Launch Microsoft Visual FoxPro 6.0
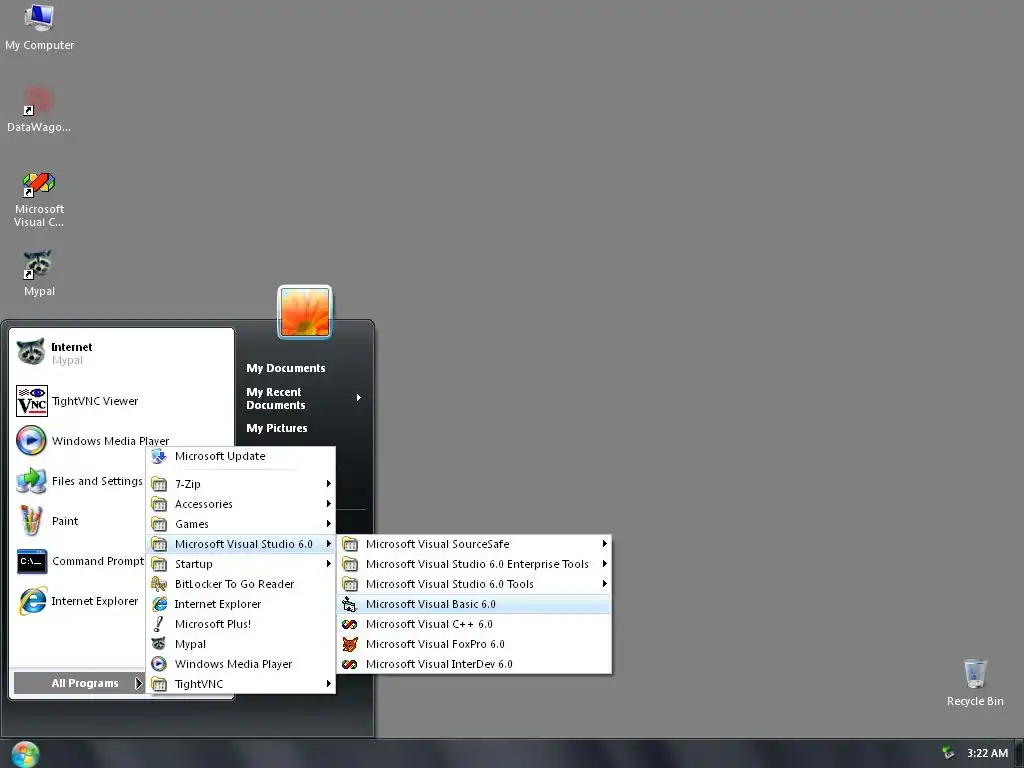The width and height of the screenshot is (1024, 768). coord(475,644)
